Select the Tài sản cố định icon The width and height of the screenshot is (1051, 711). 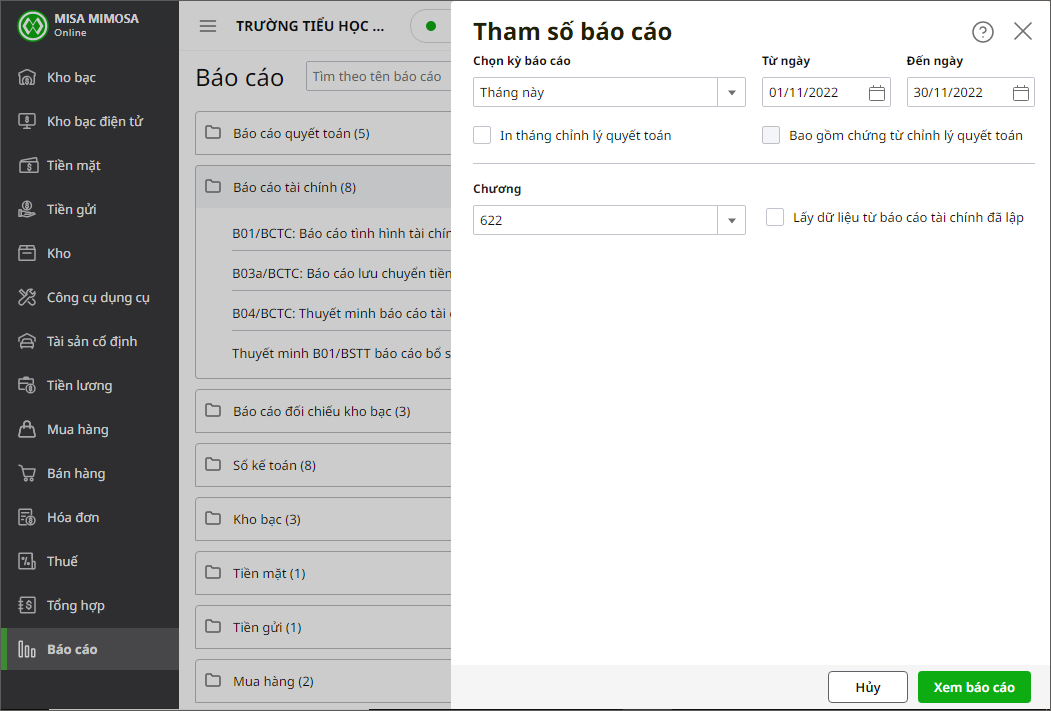tap(28, 341)
